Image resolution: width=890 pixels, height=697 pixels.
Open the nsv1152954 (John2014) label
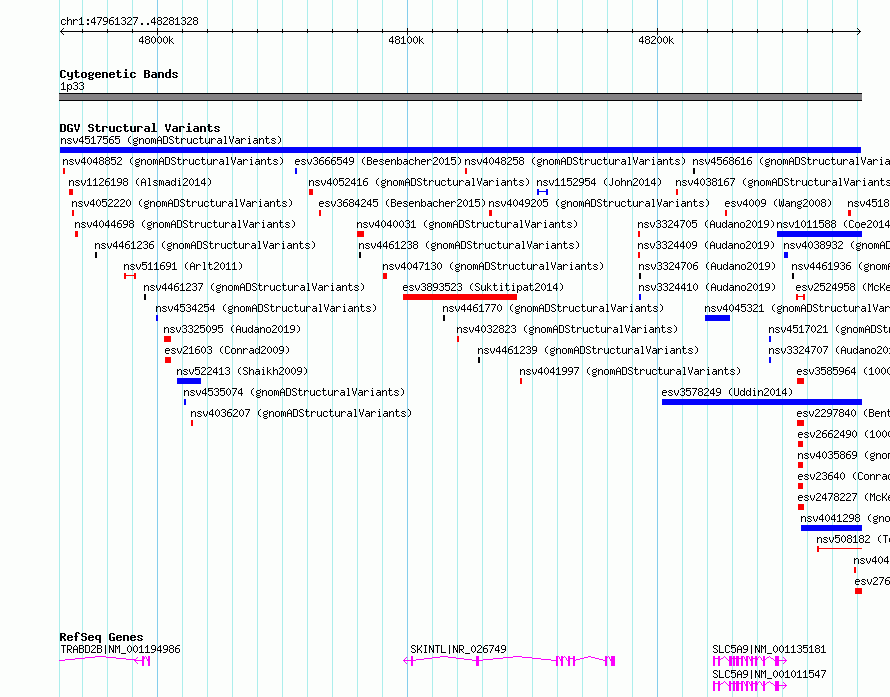click(599, 182)
